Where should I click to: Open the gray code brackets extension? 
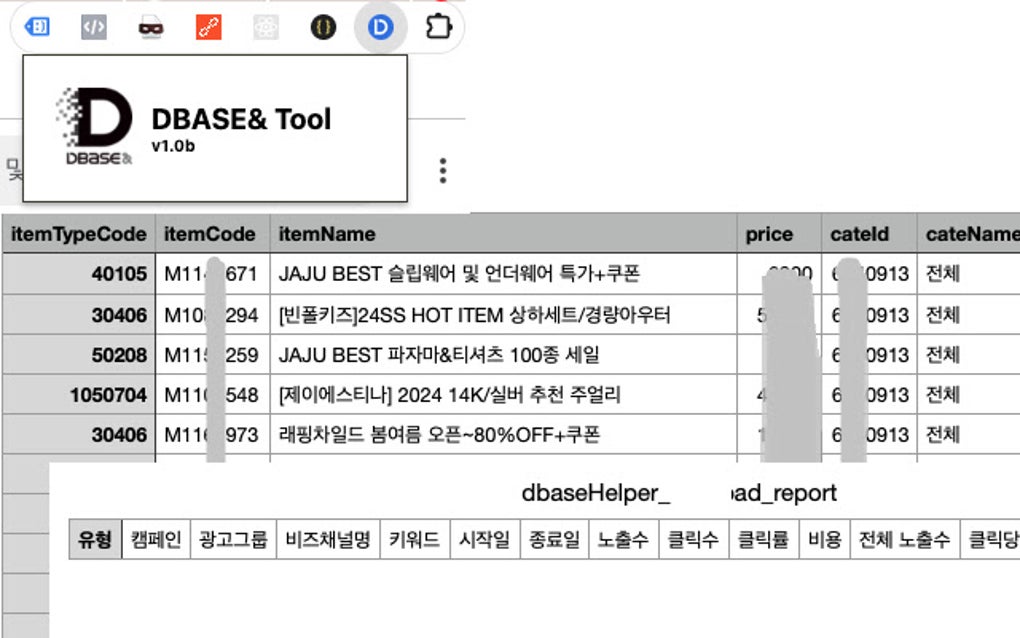[94, 27]
